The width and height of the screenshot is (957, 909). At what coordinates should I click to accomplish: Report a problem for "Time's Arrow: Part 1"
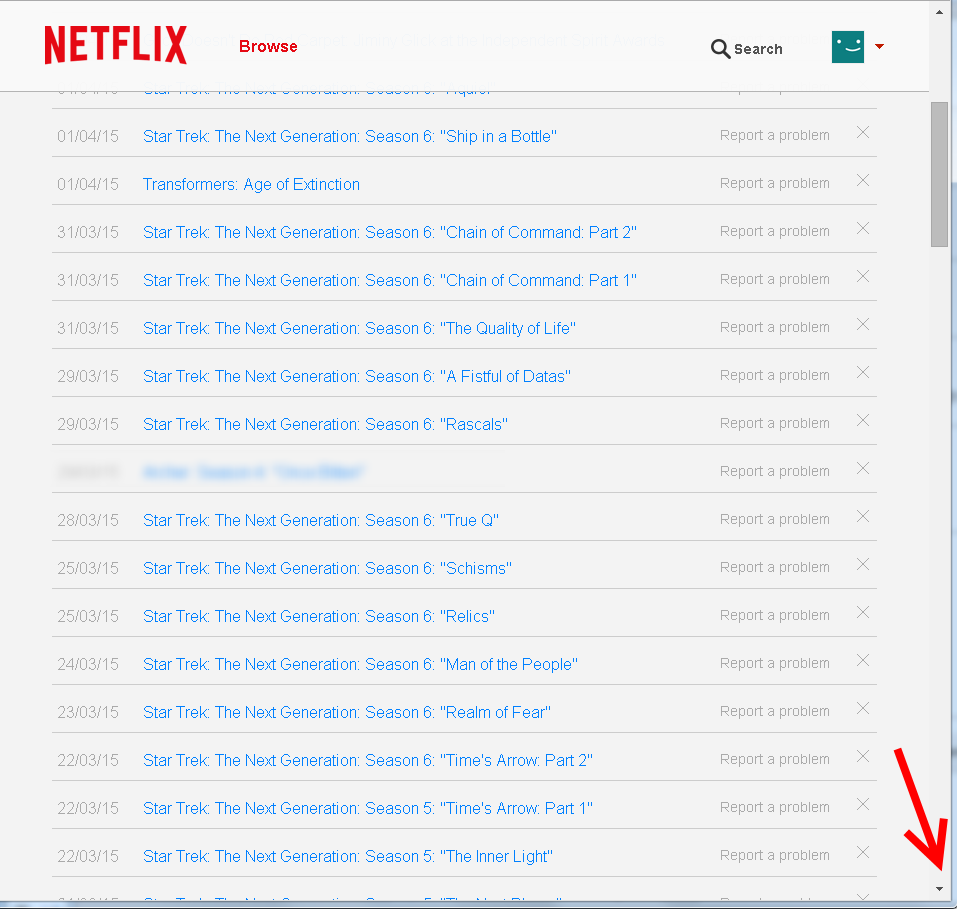coord(775,807)
